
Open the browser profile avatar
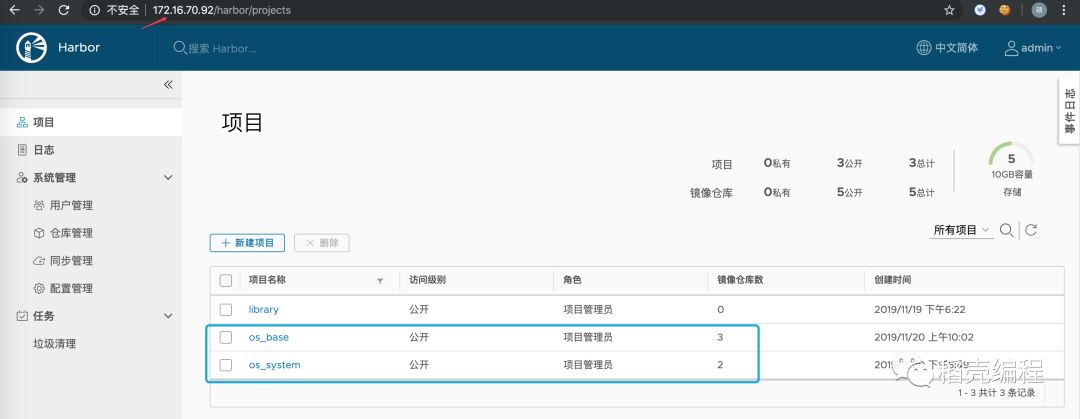(1040, 10)
